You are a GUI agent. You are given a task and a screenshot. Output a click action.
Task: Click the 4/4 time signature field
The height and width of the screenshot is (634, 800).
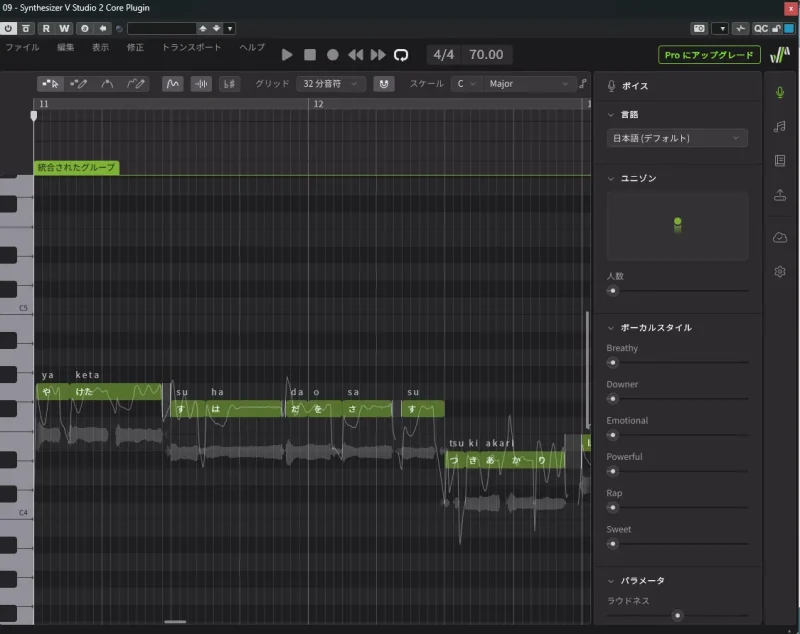click(443, 55)
